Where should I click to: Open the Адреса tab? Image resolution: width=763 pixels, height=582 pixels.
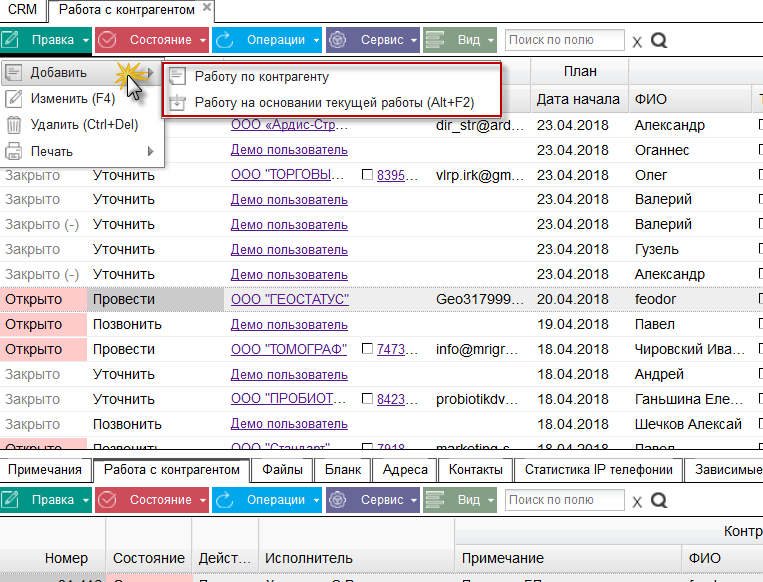[x=405, y=470]
